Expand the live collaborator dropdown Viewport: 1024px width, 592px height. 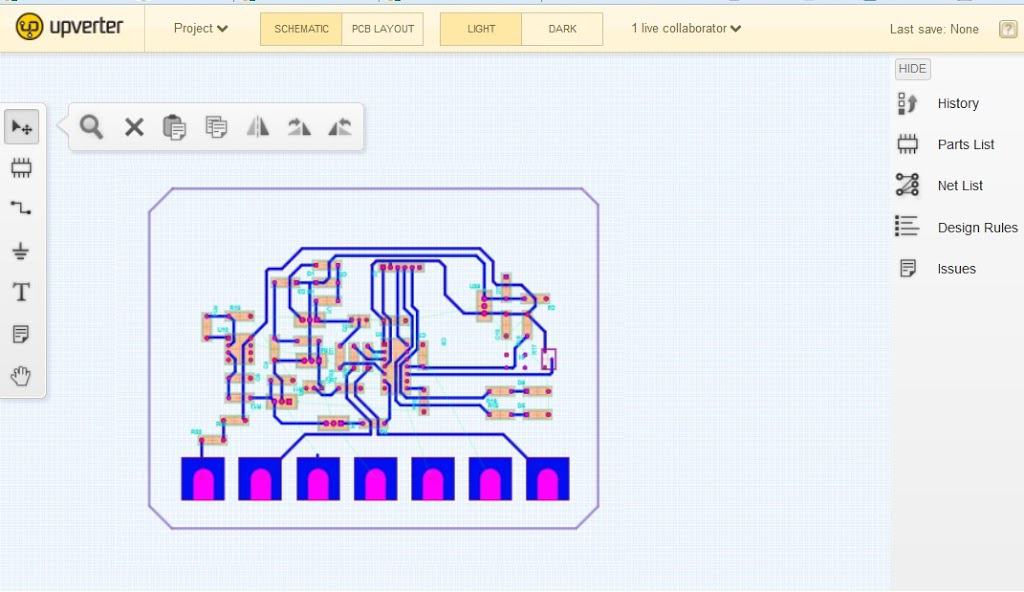pyautogui.click(x=685, y=28)
